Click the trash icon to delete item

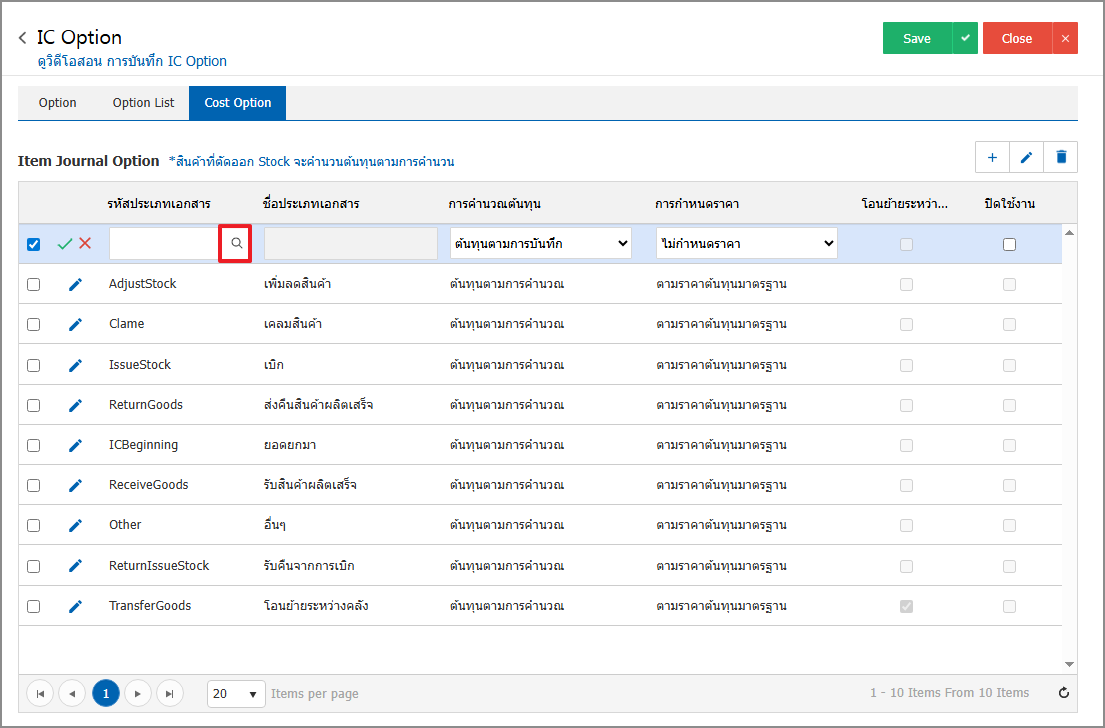tap(1061, 157)
